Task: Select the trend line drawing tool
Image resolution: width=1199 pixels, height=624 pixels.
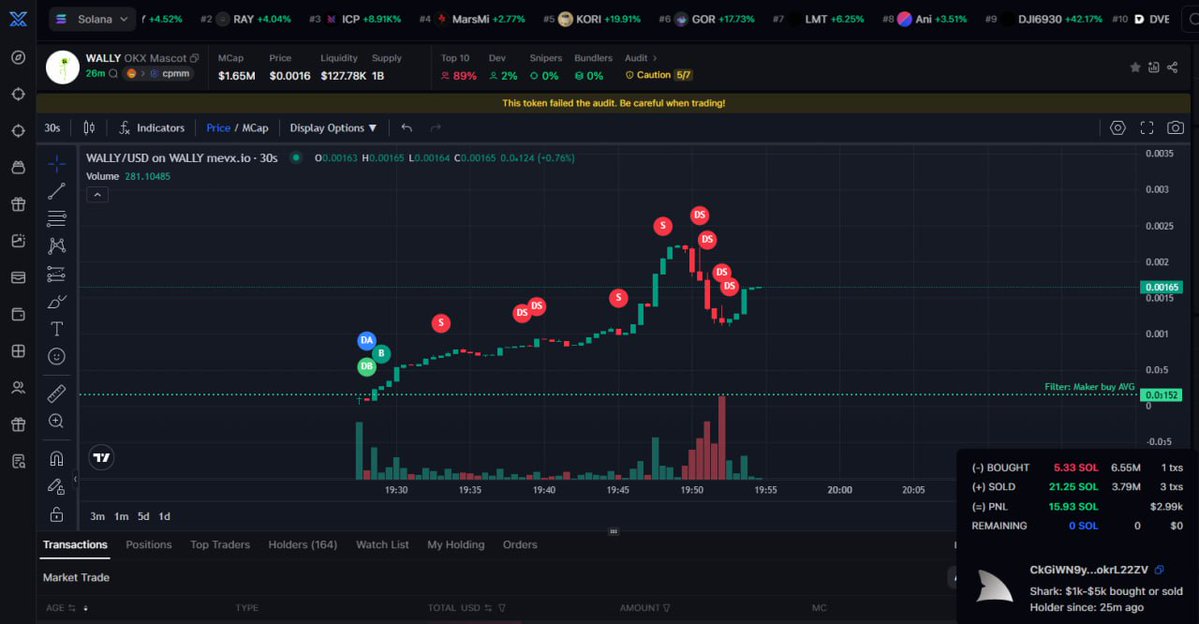Action: click(57, 191)
